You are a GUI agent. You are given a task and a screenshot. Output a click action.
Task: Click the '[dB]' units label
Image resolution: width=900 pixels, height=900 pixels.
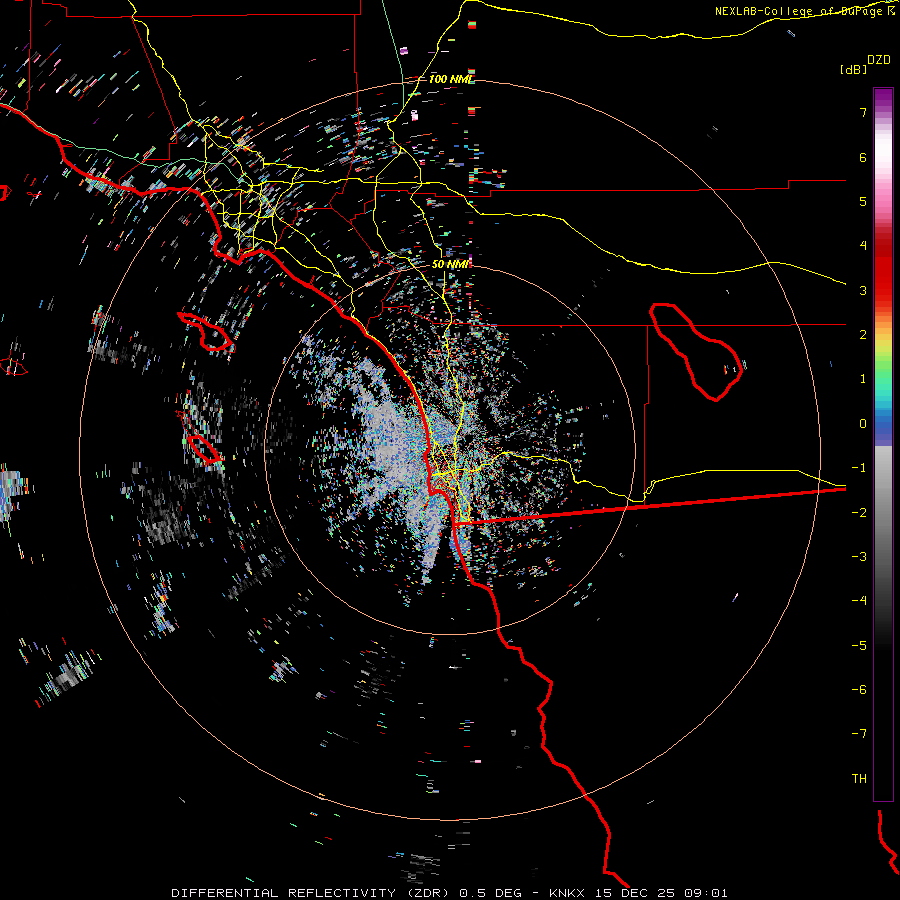(x=853, y=69)
